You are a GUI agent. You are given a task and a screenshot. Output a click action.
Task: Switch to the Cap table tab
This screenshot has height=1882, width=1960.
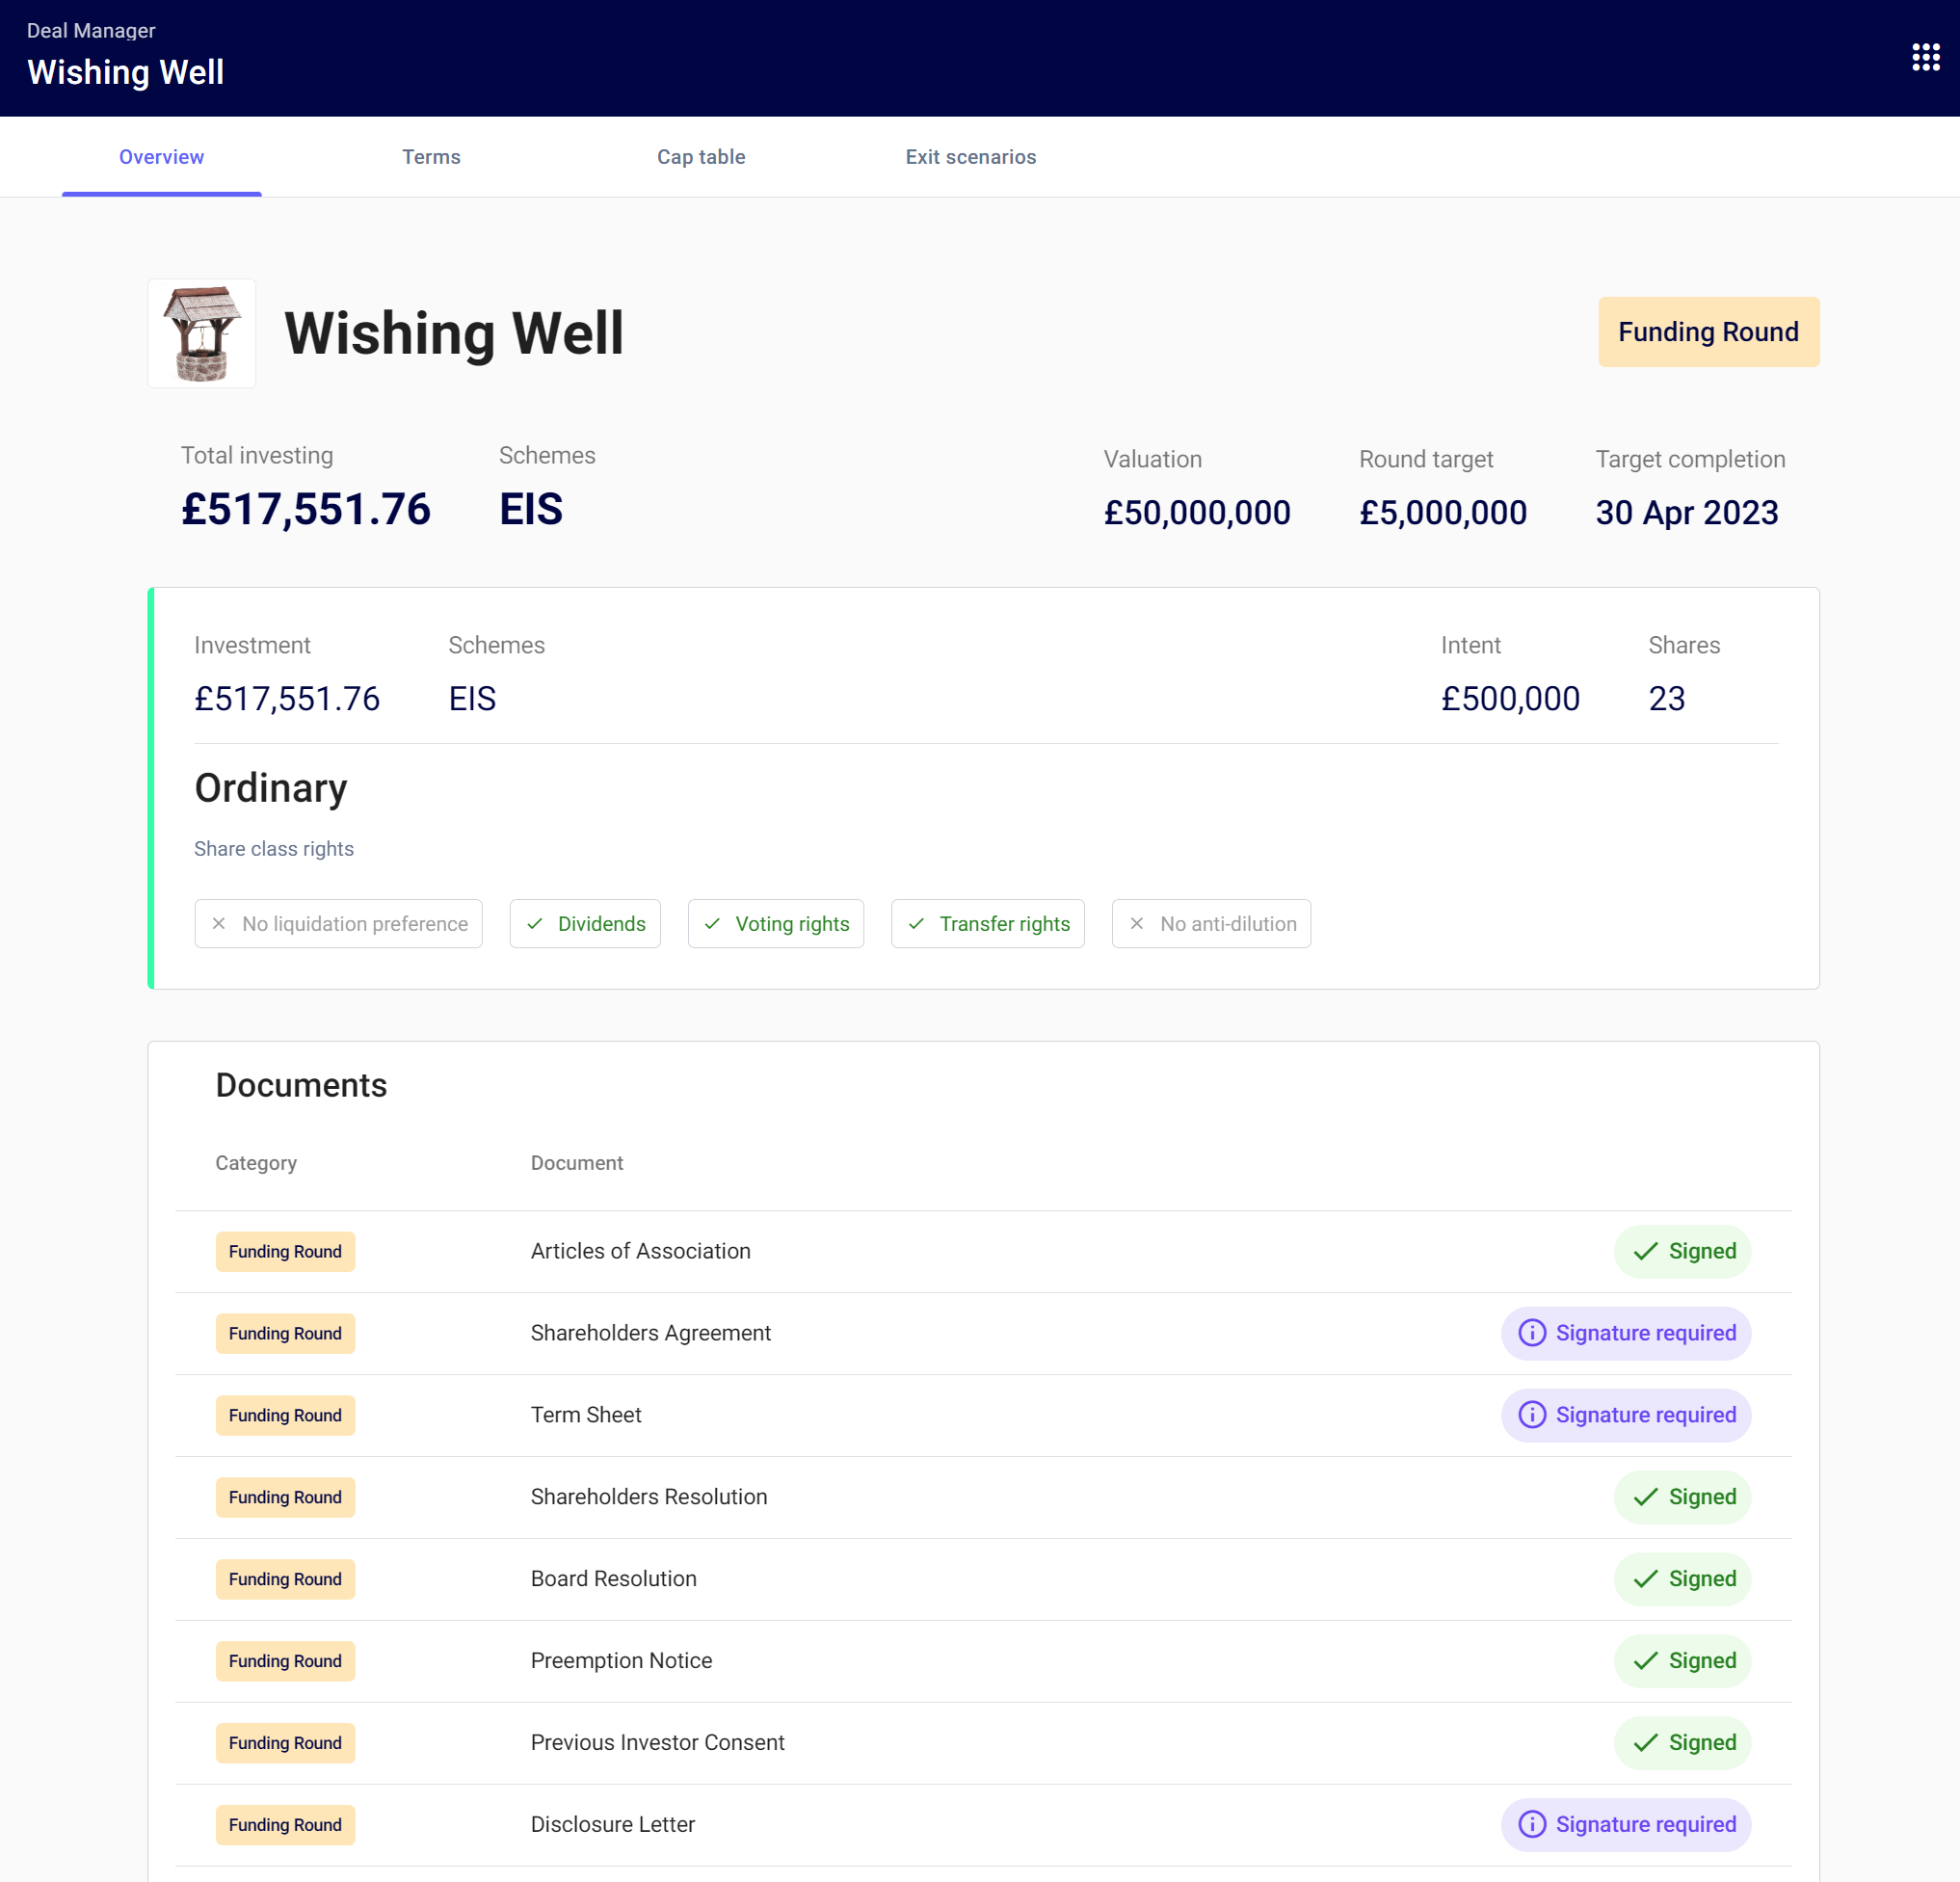pyautogui.click(x=701, y=157)
